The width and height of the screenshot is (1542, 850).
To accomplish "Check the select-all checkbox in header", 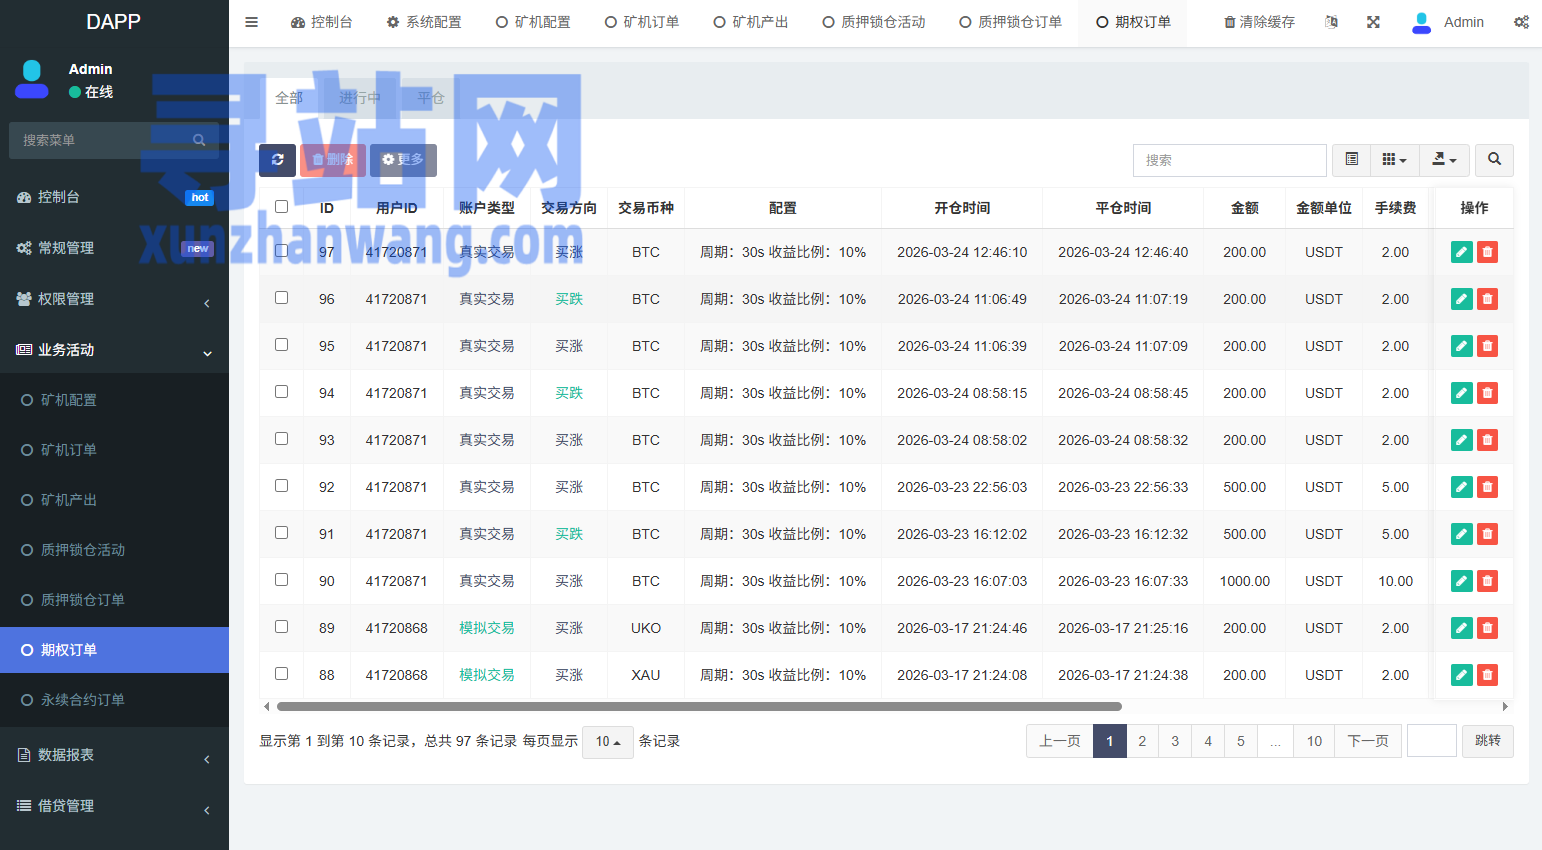I will [282, 207].
